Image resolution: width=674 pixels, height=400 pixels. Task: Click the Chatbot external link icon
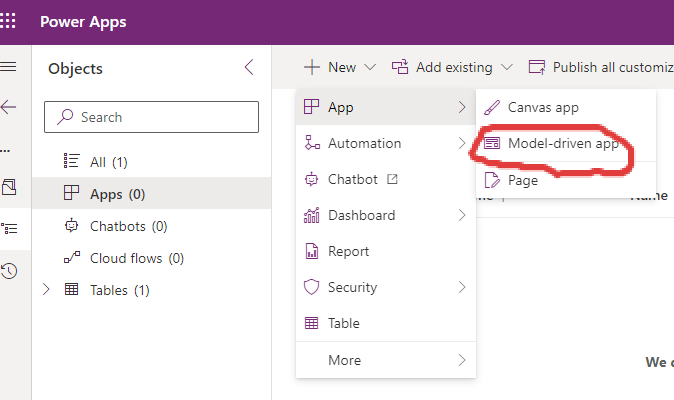coord(393,180)
